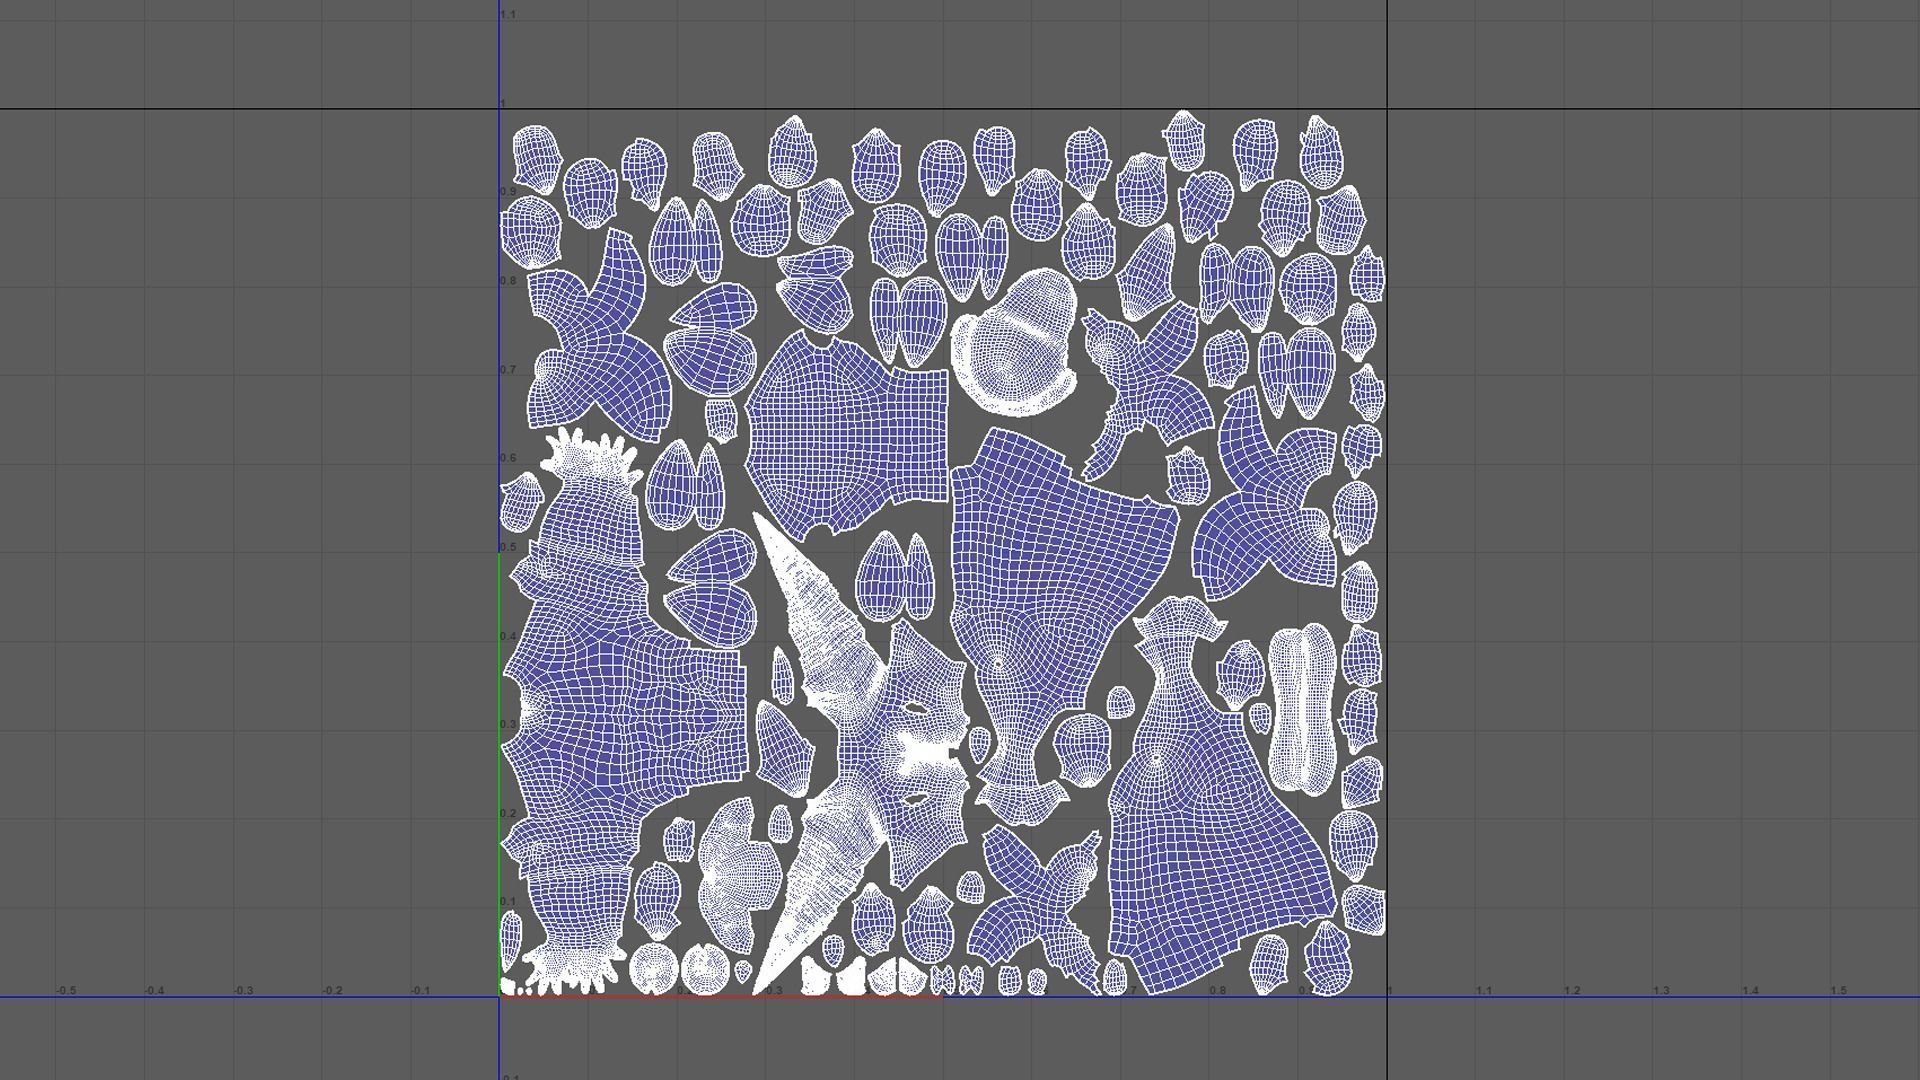Select the tall capsule-shaped dense UV shell
This screenshot has width=1920, height=1080.
(x=1302, y=708)
